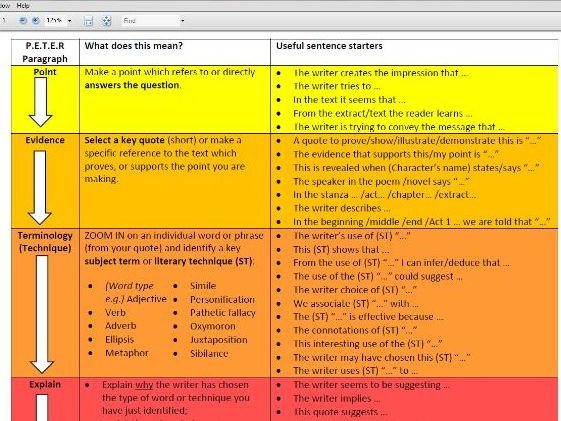Click the underlined word "why"
Image resolution: width=561 pixels, height=421 pixels.
(x=144, y=385)
